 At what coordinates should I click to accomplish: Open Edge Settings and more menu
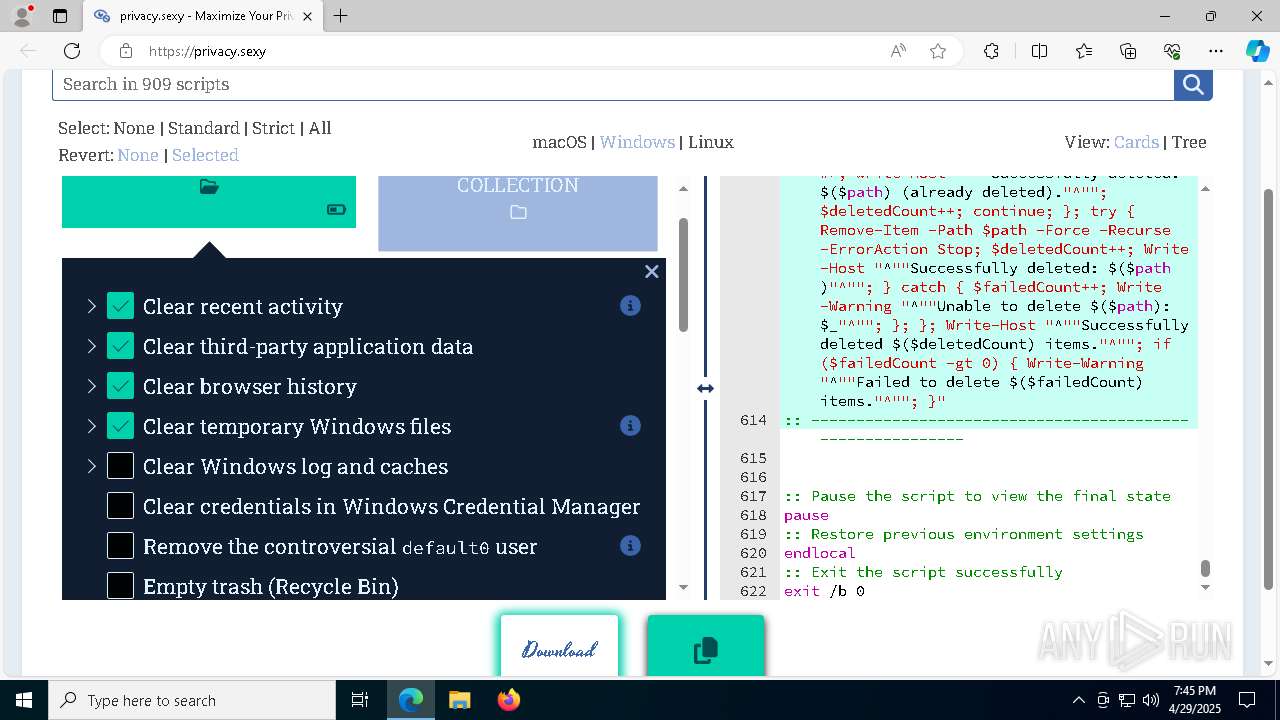tap(1216, 51)
